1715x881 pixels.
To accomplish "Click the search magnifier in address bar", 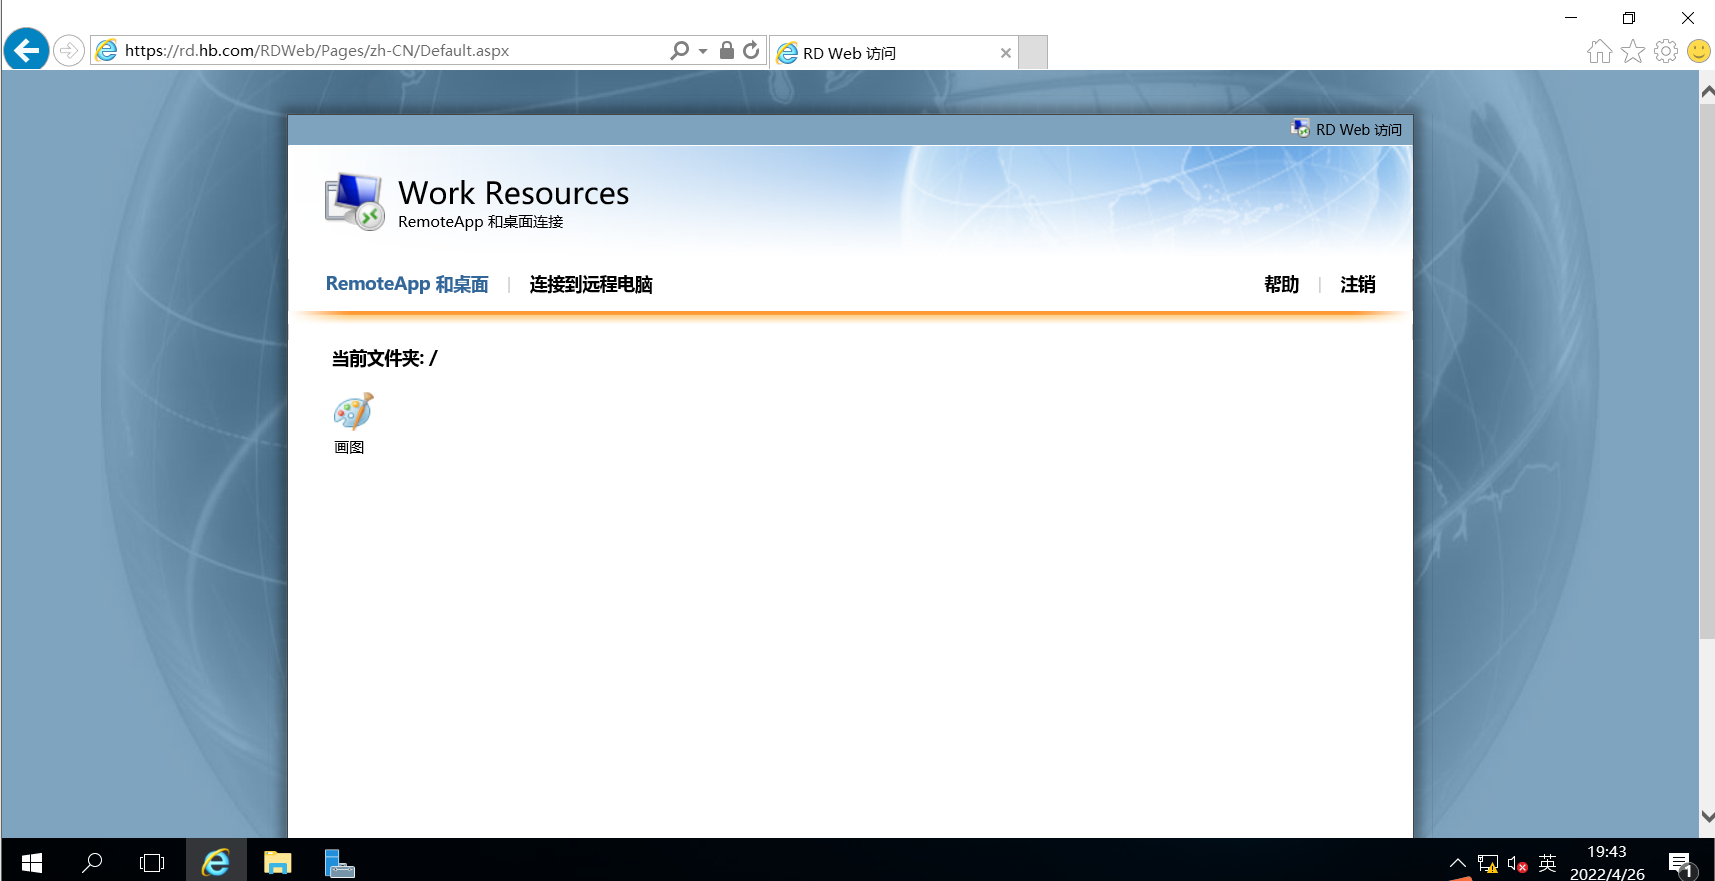I will point(680,50).
